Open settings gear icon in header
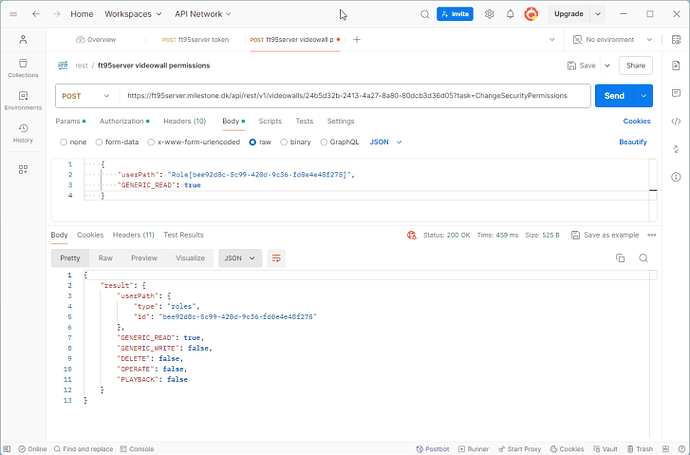Viewport: 690px width, 455px height. [x=489, y=14]
